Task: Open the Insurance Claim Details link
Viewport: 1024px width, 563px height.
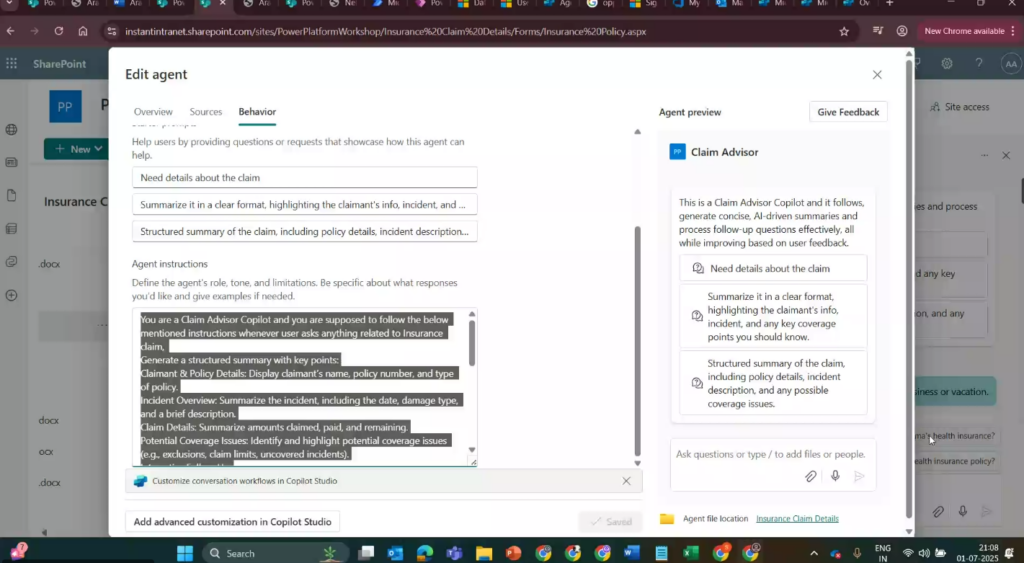Action: [797, 519]
